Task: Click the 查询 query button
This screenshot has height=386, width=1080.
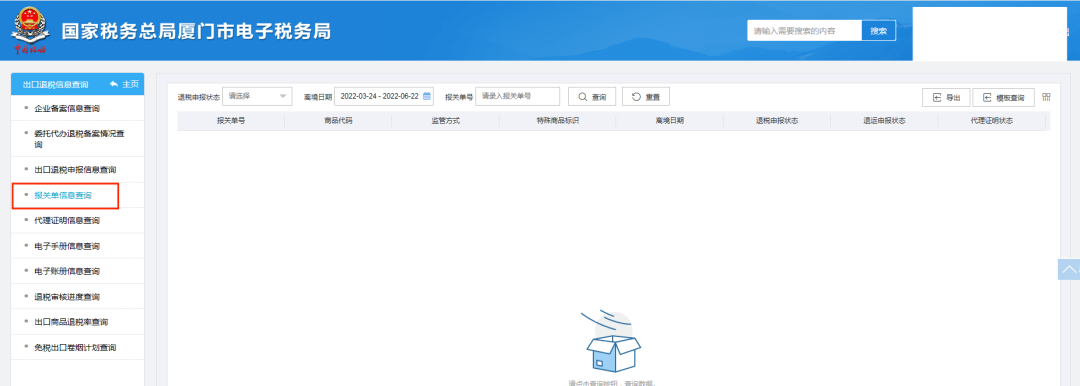Action: 592,97
